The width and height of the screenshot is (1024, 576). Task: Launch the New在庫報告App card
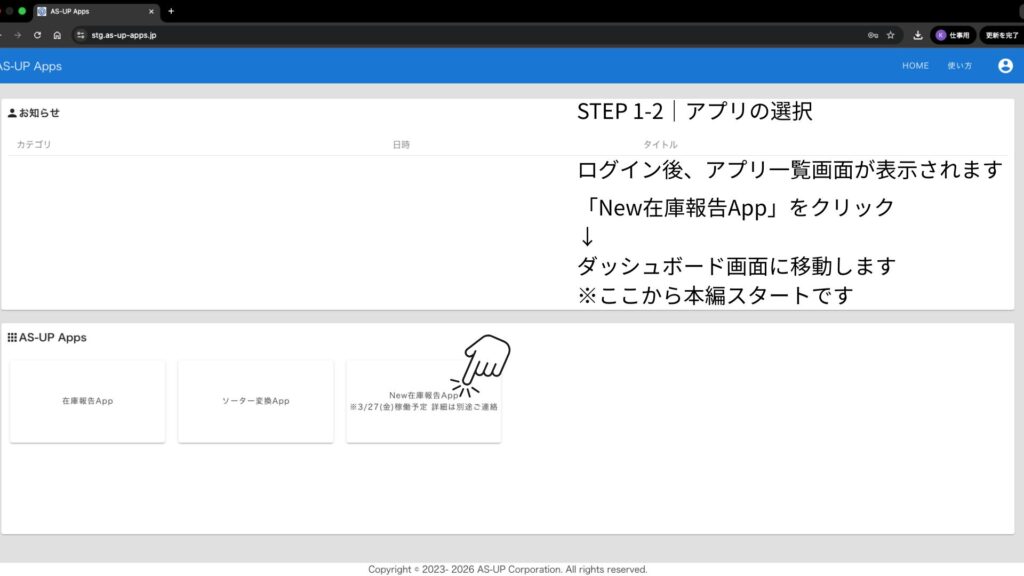[x=423, y=401]
